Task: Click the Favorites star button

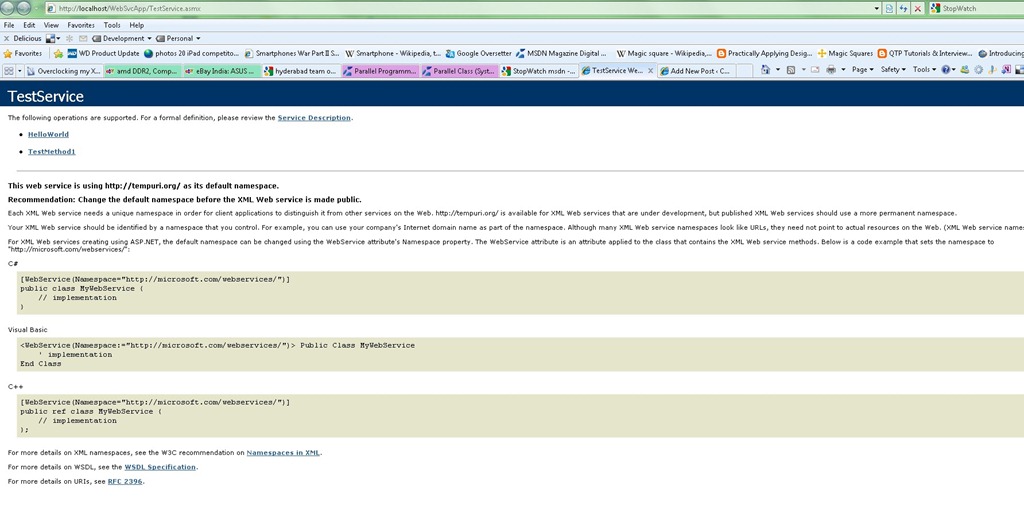Action: click(x=23, y=53)
